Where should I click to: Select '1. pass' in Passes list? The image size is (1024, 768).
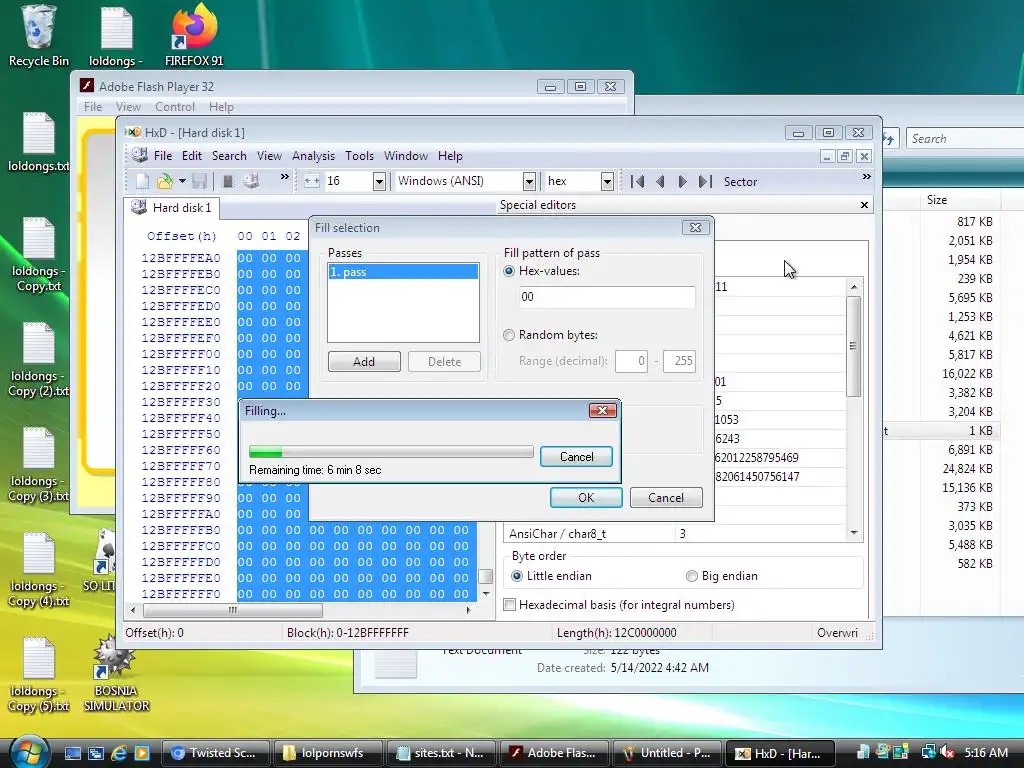tap(403, 272)
